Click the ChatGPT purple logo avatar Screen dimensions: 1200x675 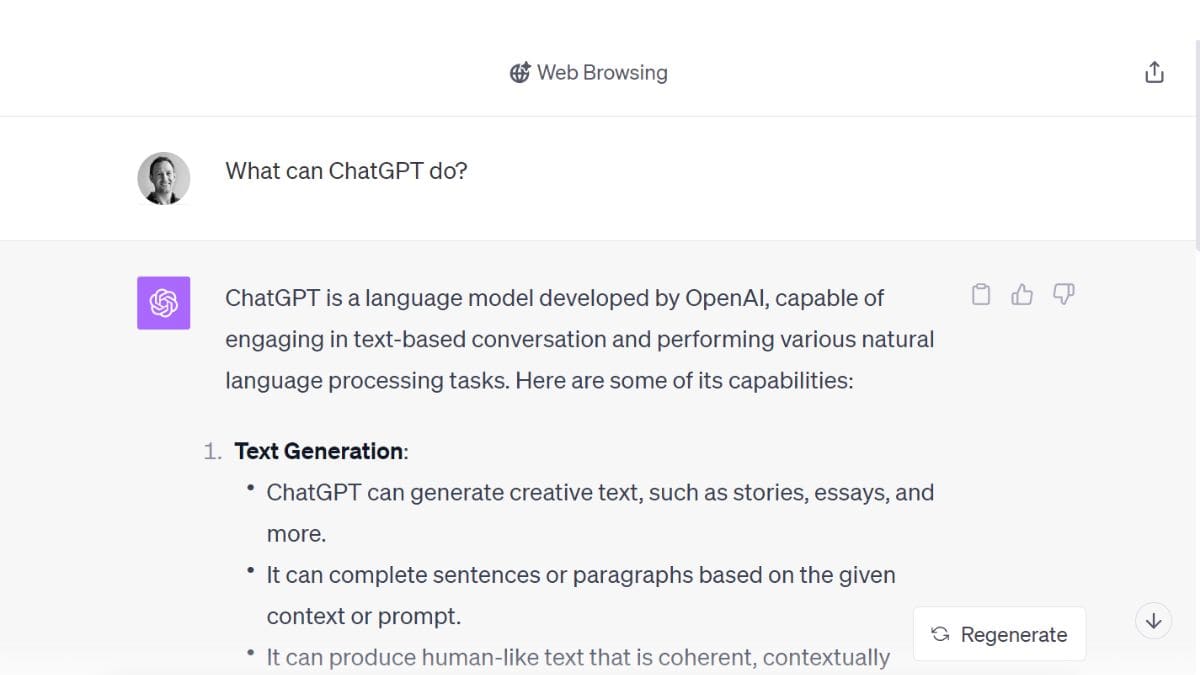[x=163, y=302]
